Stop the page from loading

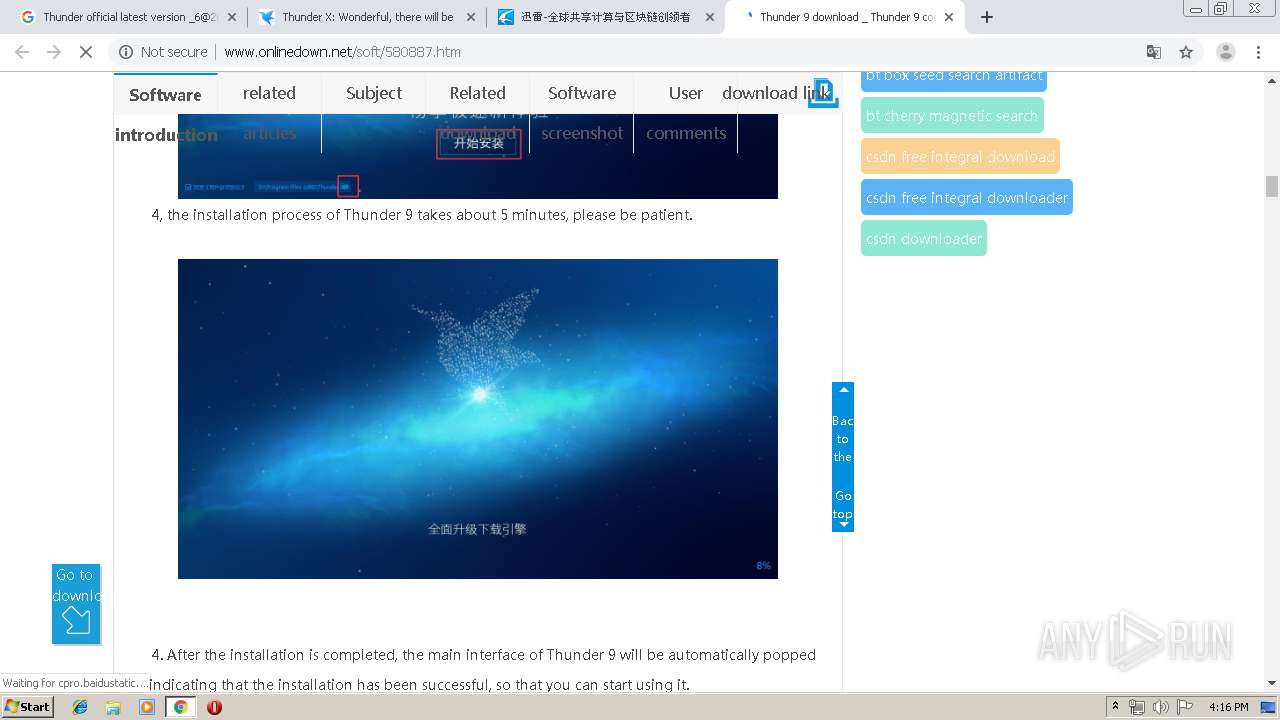tap(86, 52)
